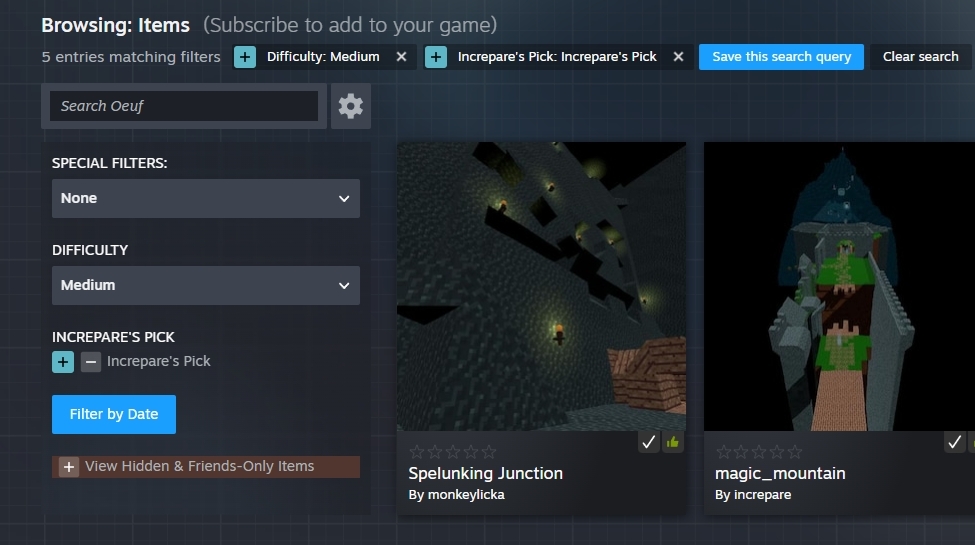Open the Special Filters dropdown set to None
This screenshot has width=975, height=545.
pyautogui.click(x=206, y=198)
